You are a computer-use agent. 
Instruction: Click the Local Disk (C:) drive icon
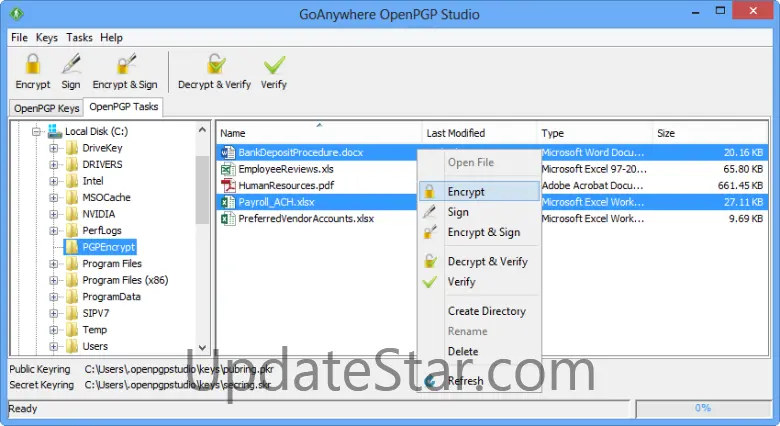click(55, 131)
